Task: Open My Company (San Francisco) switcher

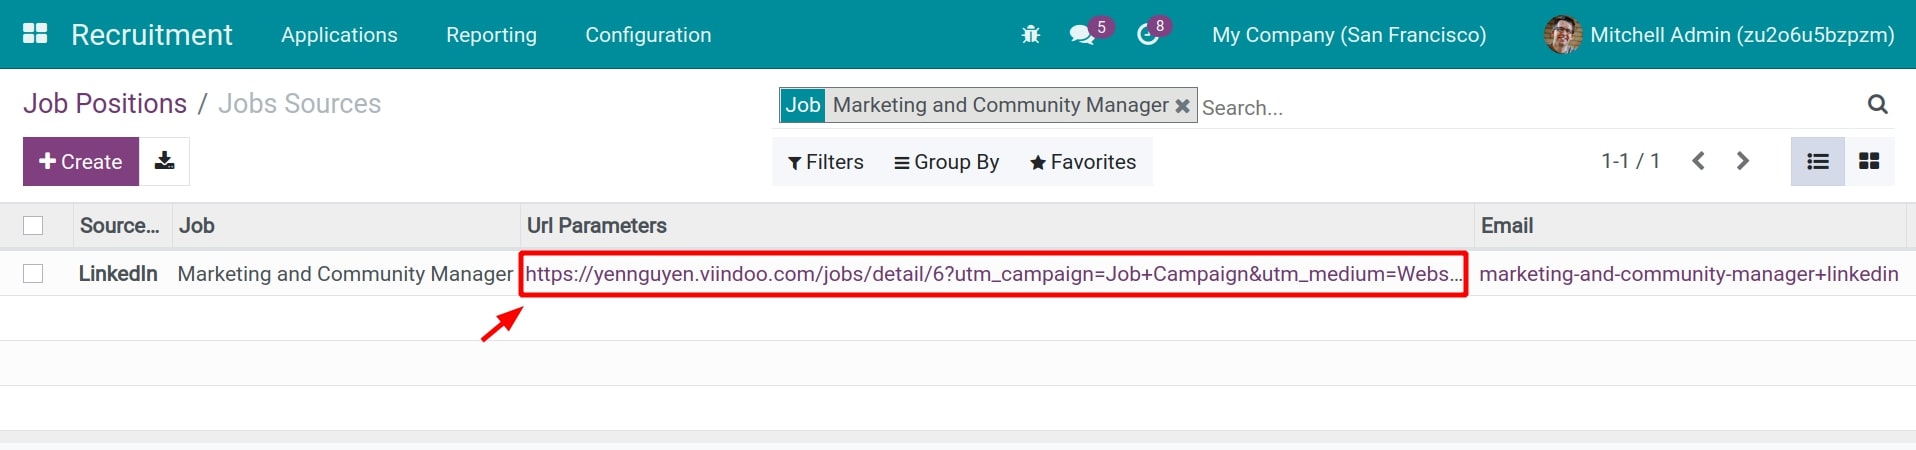Action: pos(1349,35)
